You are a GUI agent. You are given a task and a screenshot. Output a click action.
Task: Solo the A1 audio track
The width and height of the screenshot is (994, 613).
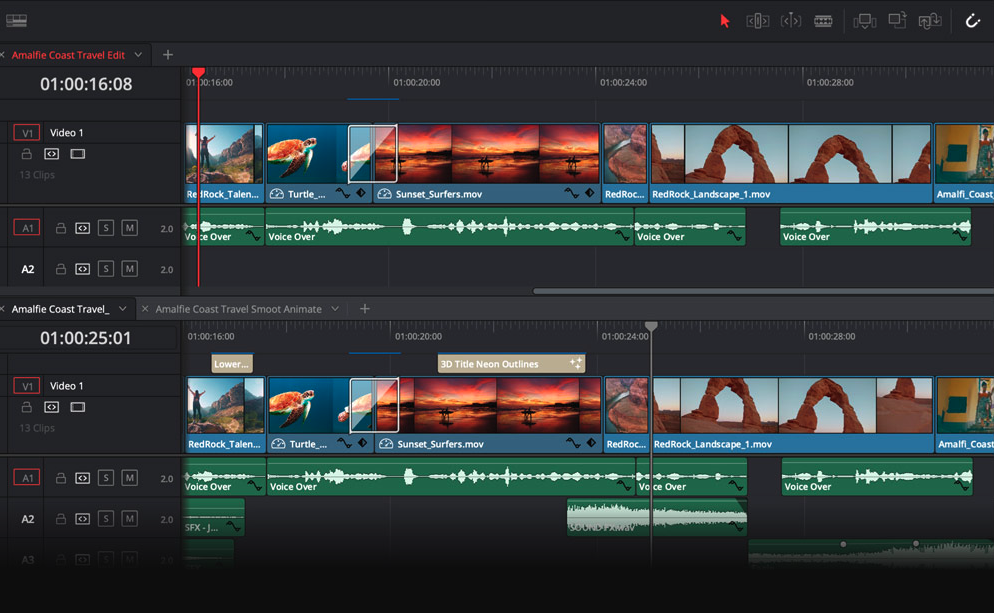[x=105, y=228]
